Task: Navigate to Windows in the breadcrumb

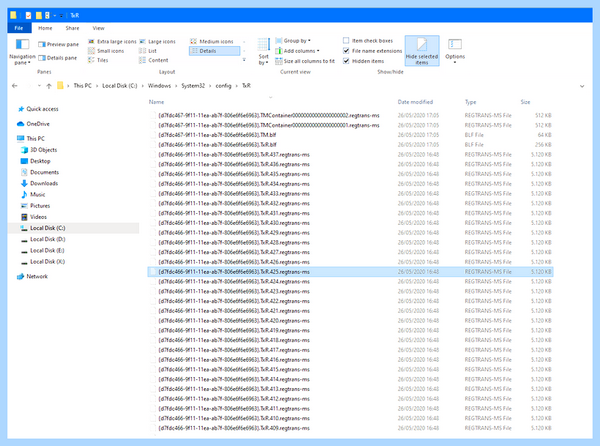Action: point(159,86)
